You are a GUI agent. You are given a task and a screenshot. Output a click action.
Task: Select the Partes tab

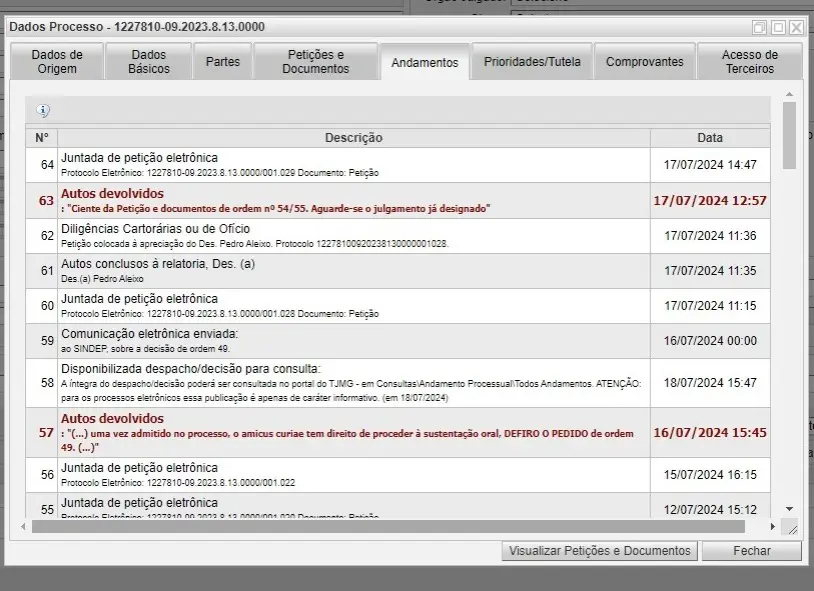pyautogui.click(x=222, y=62)
